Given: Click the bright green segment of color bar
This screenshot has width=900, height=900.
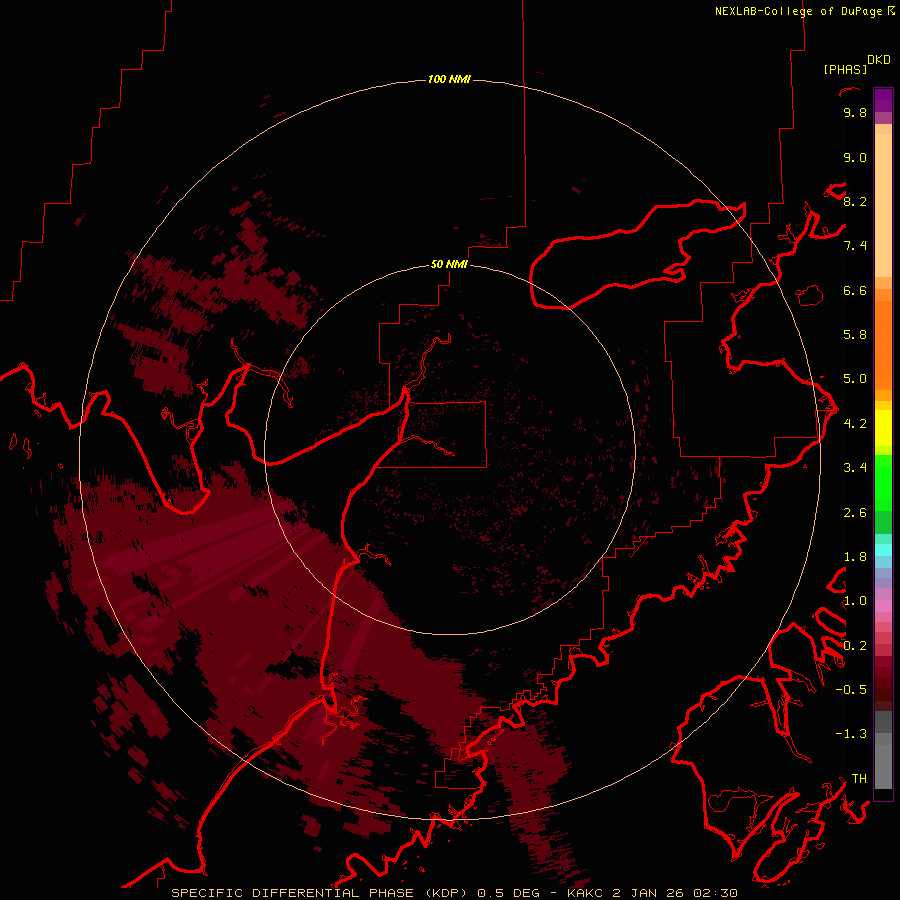Looking at the screenshot, I should click(883, 483).
